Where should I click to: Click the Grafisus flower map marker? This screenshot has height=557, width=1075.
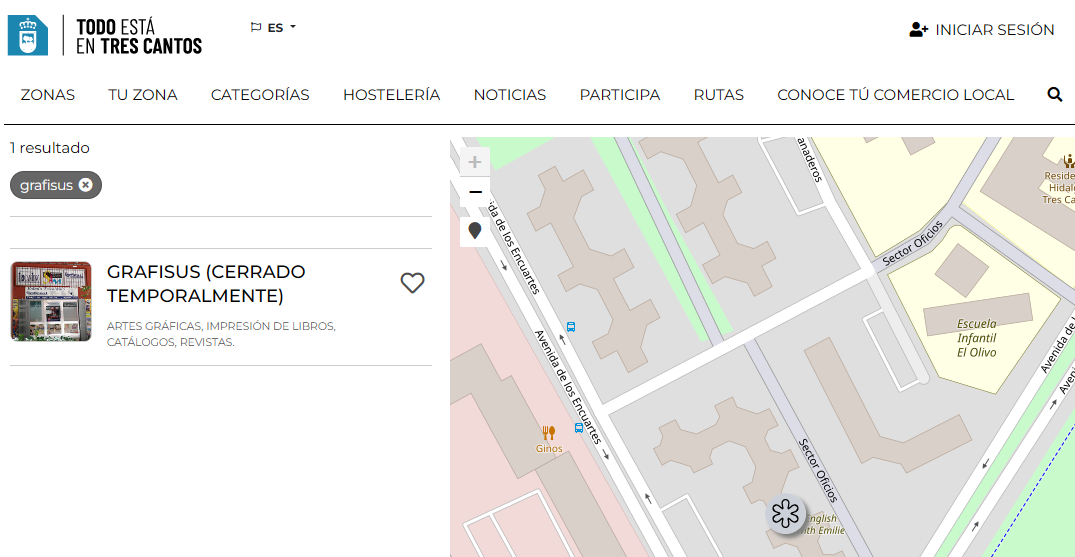click(786, 514)
